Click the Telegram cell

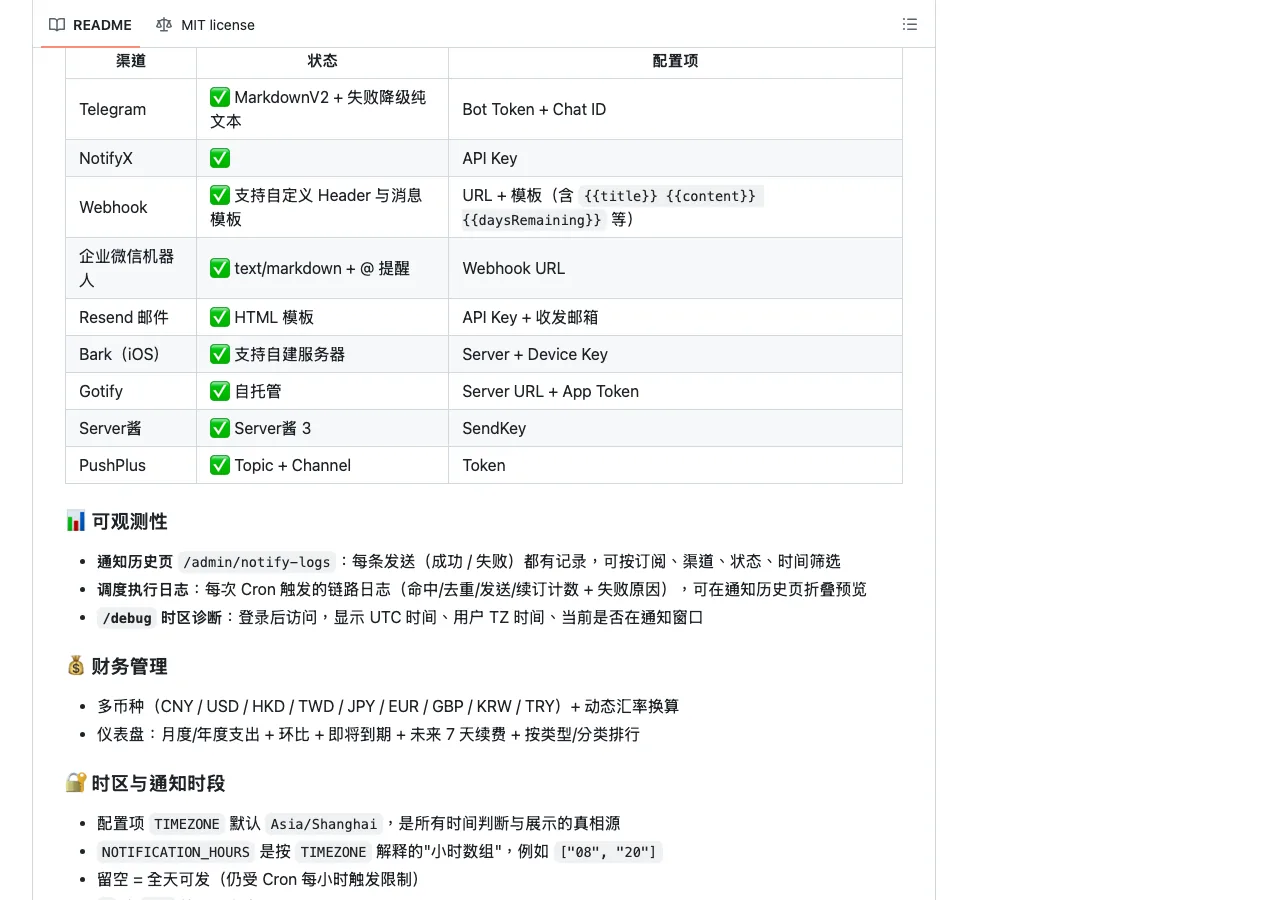pyautogui.click(x=131, y=109)
